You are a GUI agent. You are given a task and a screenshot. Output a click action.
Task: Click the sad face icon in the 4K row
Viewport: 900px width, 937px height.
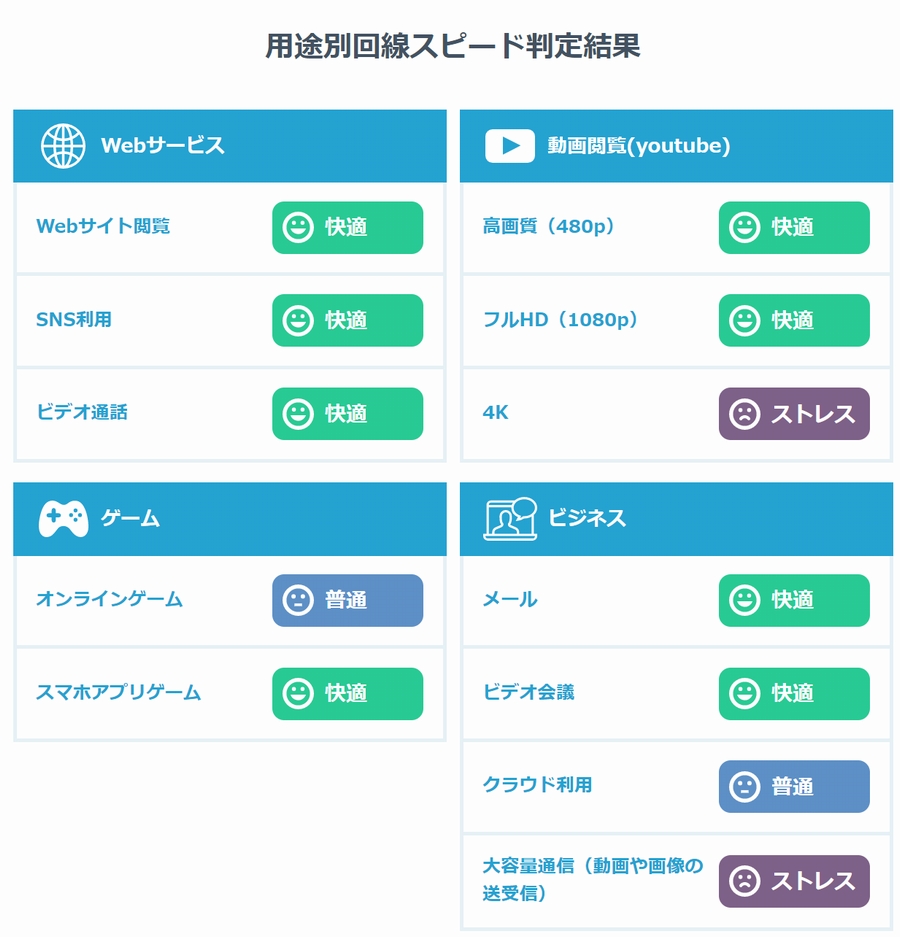pos(745,414)
